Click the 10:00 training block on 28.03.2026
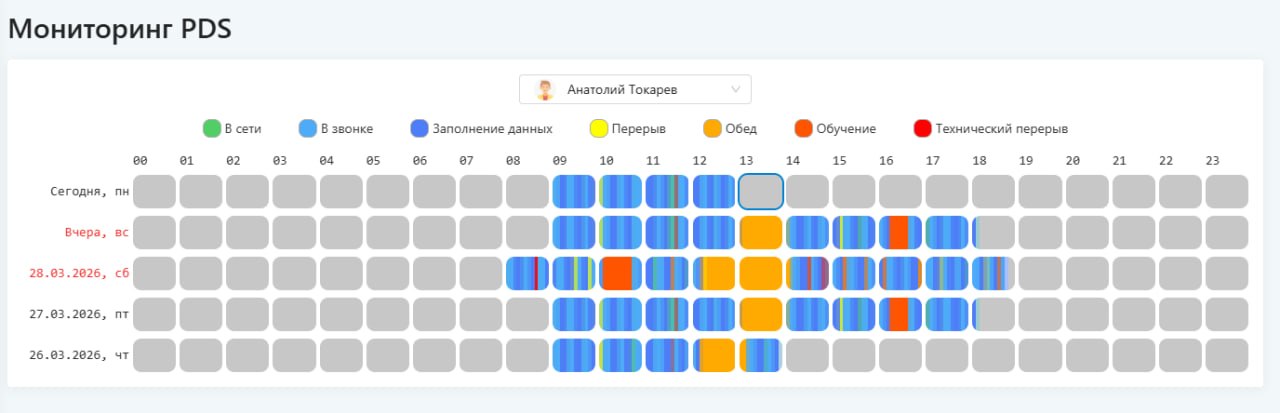Image resolution: width=1280 pixels, height=413 pixels. (620, 273)
